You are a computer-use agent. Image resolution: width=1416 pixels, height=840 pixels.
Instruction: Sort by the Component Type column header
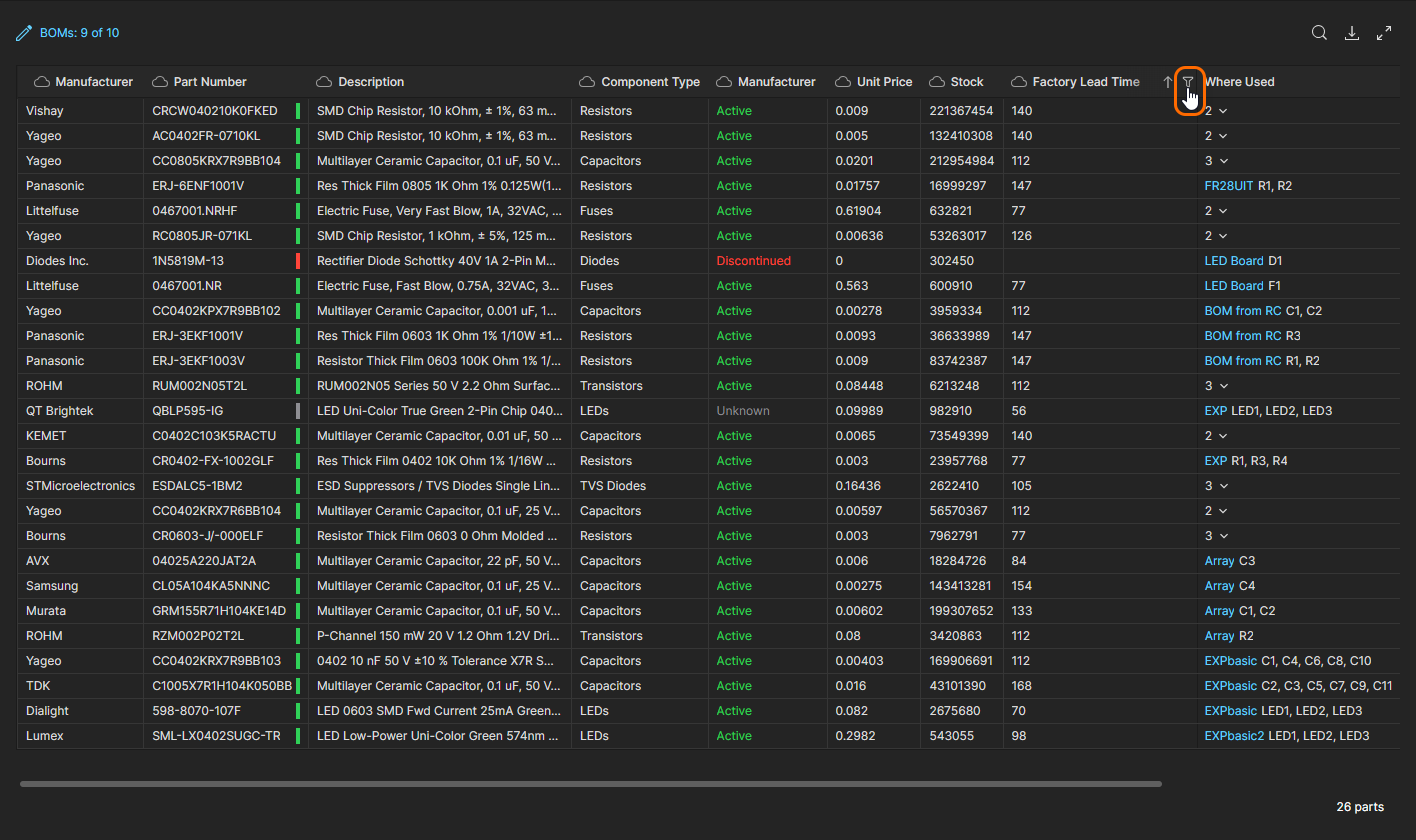pyautogui.click(x=650, y=82)
